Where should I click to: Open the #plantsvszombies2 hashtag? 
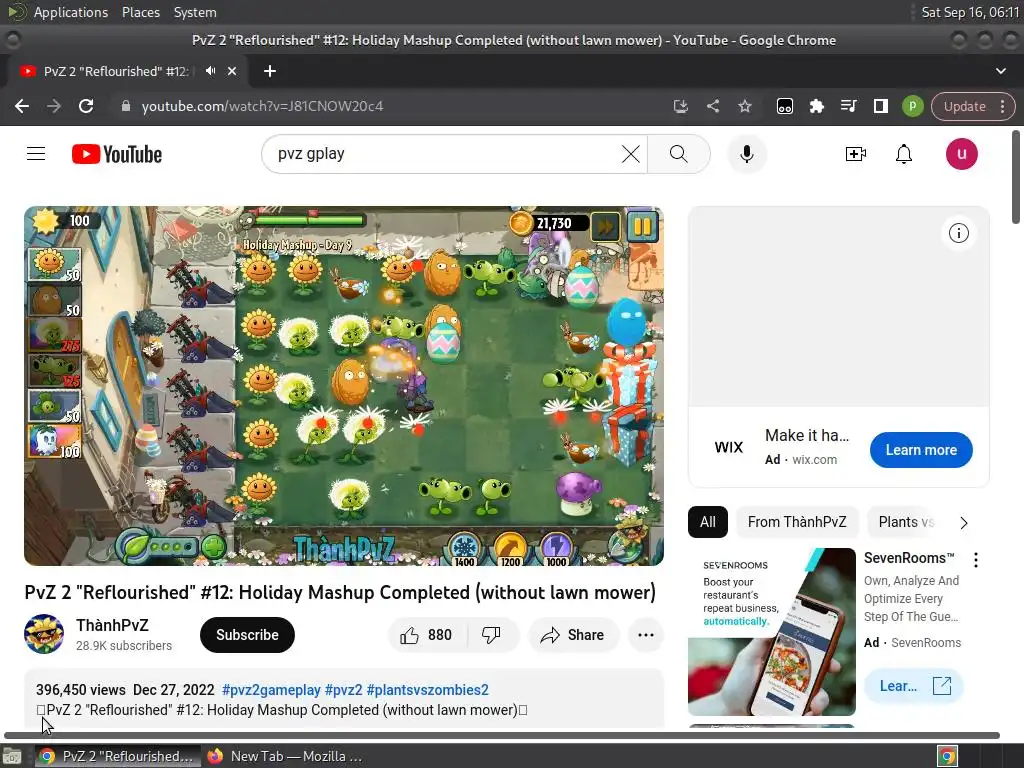point(428,690)
